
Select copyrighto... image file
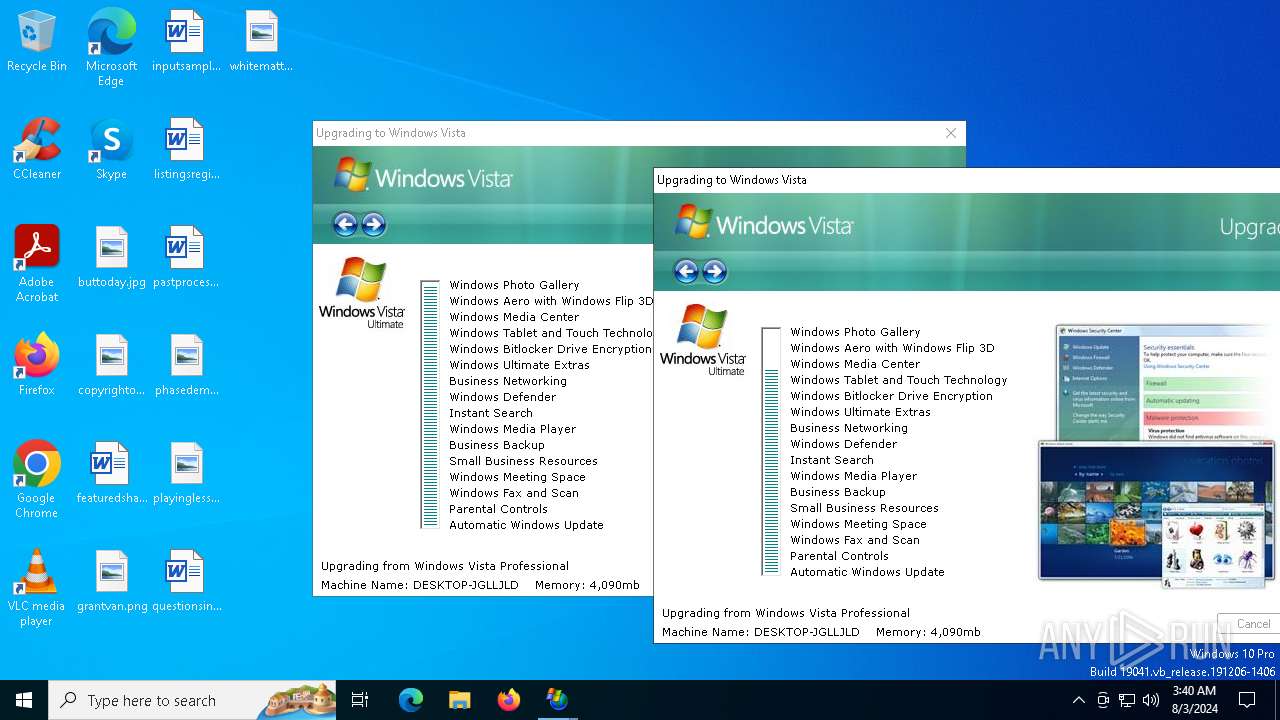(x=112, y=366)
